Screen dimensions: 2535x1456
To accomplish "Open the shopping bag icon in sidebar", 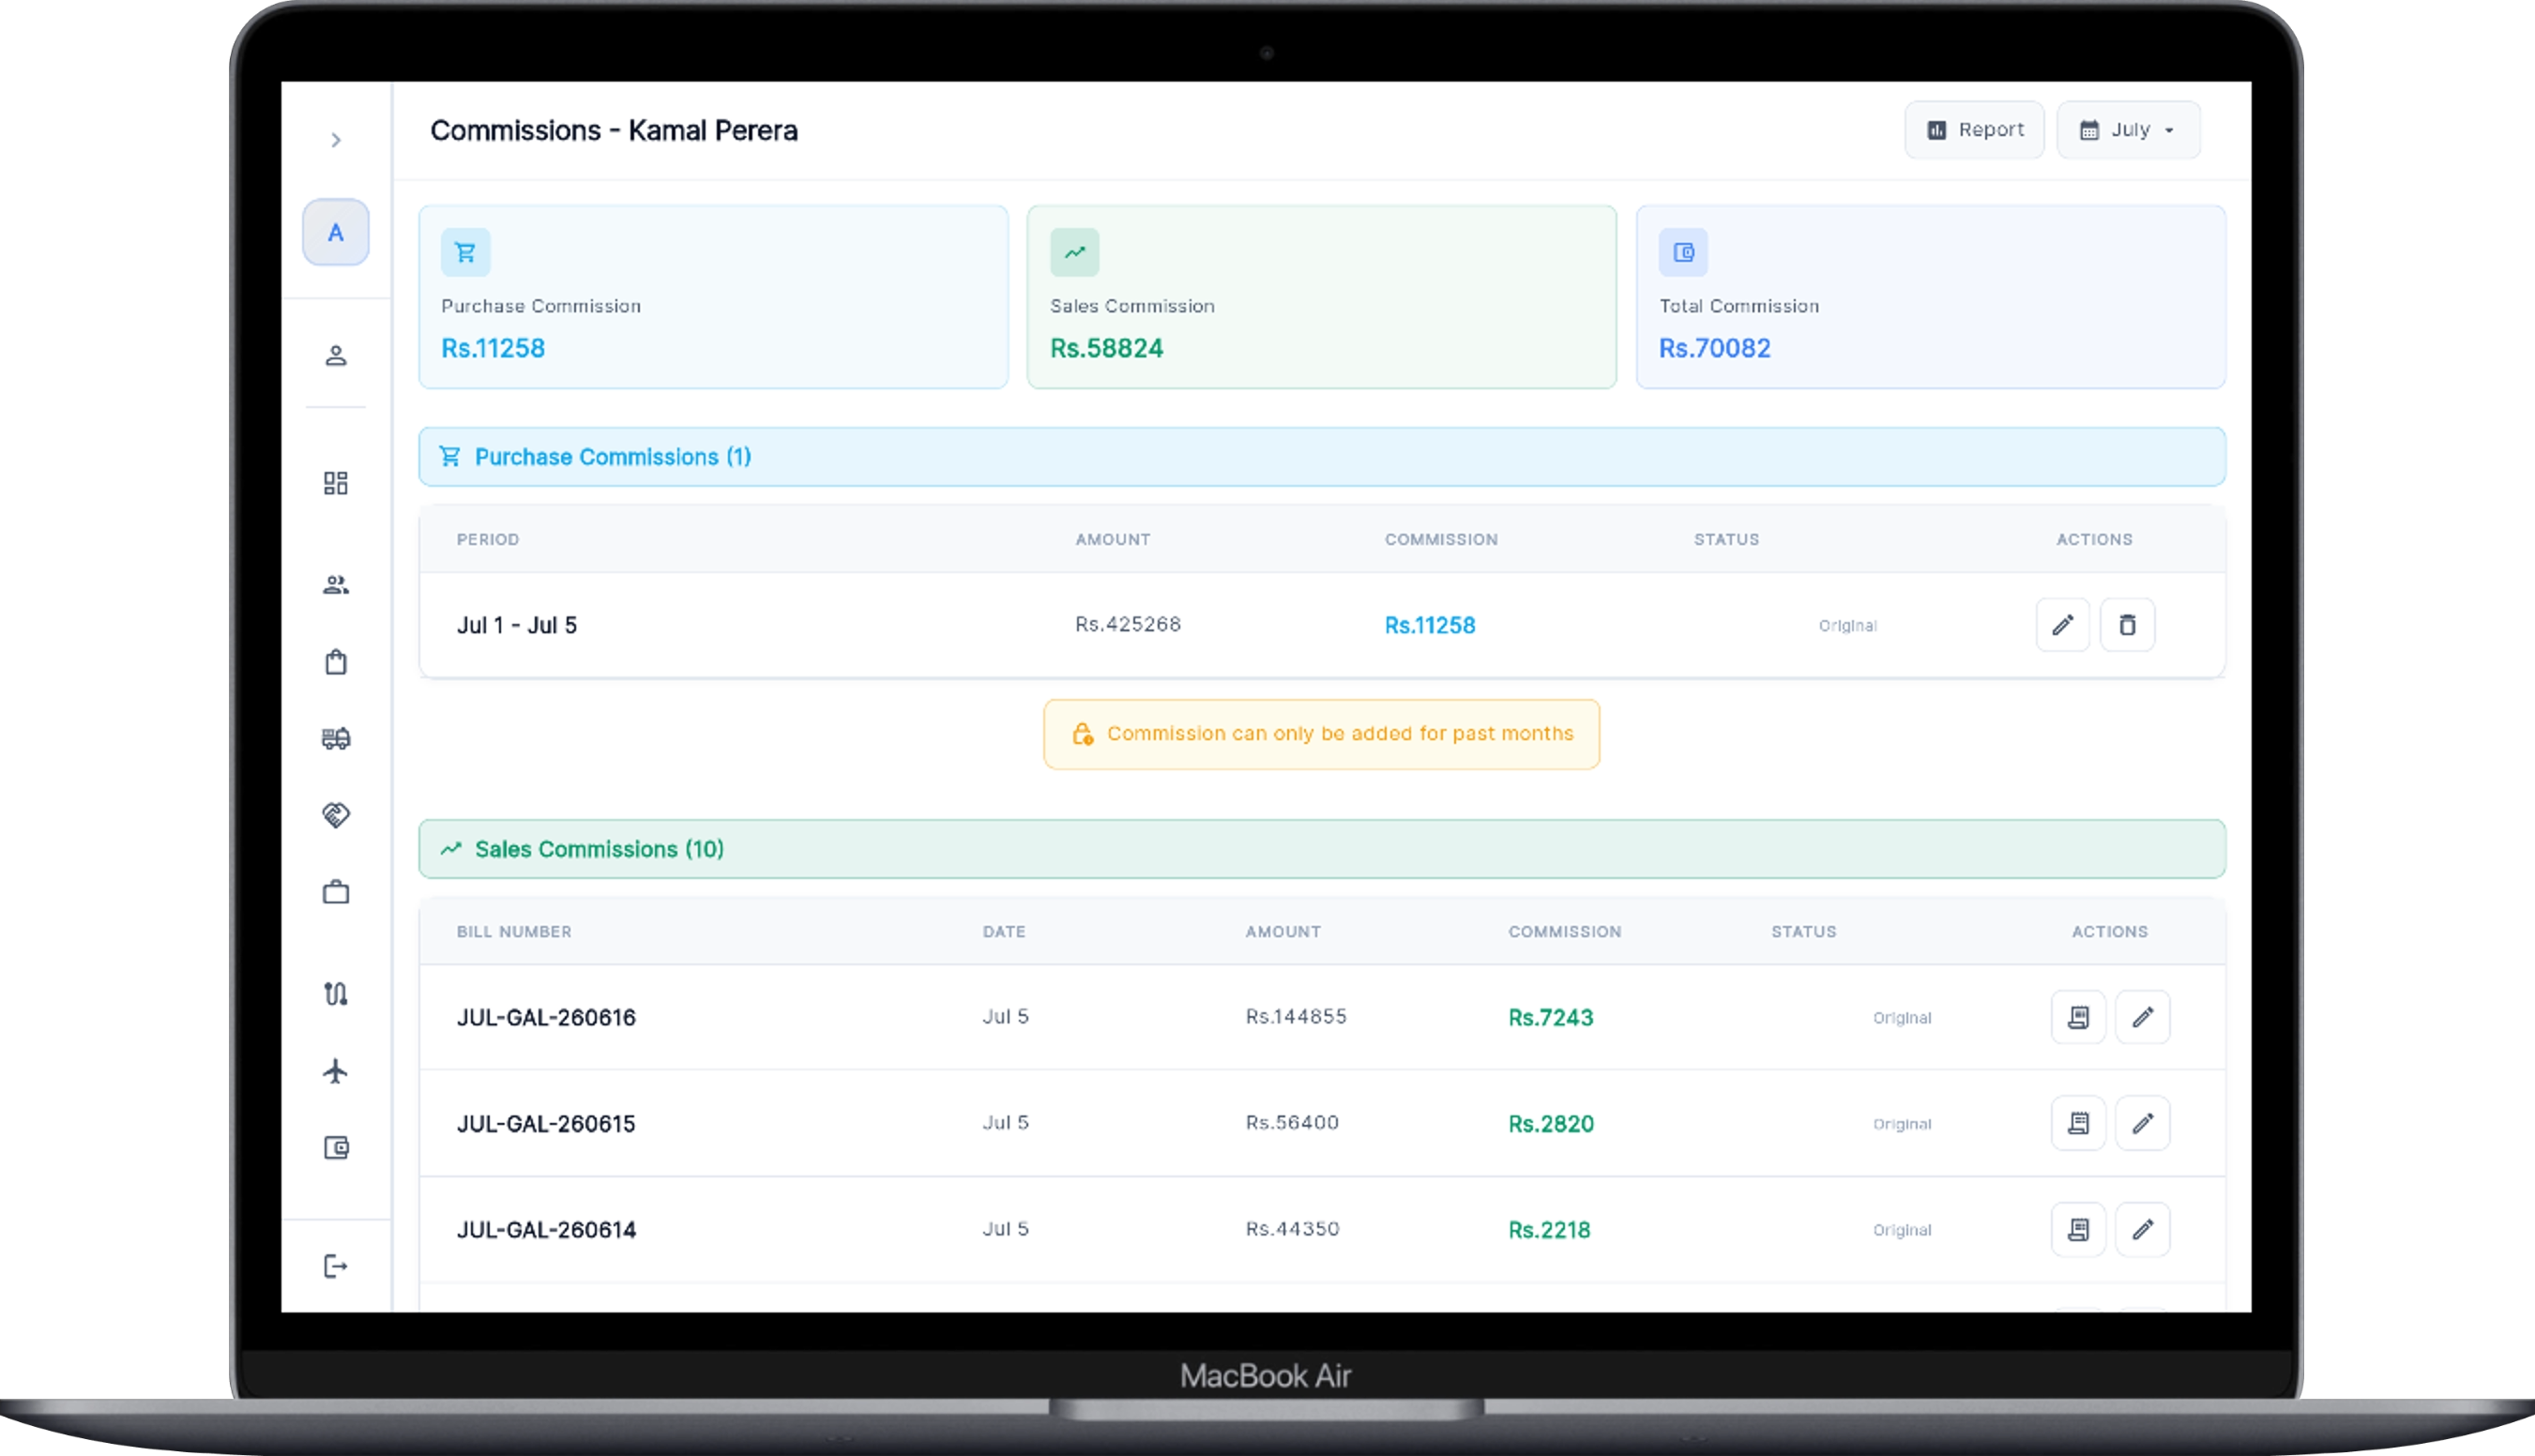I will tap(336, 662).
